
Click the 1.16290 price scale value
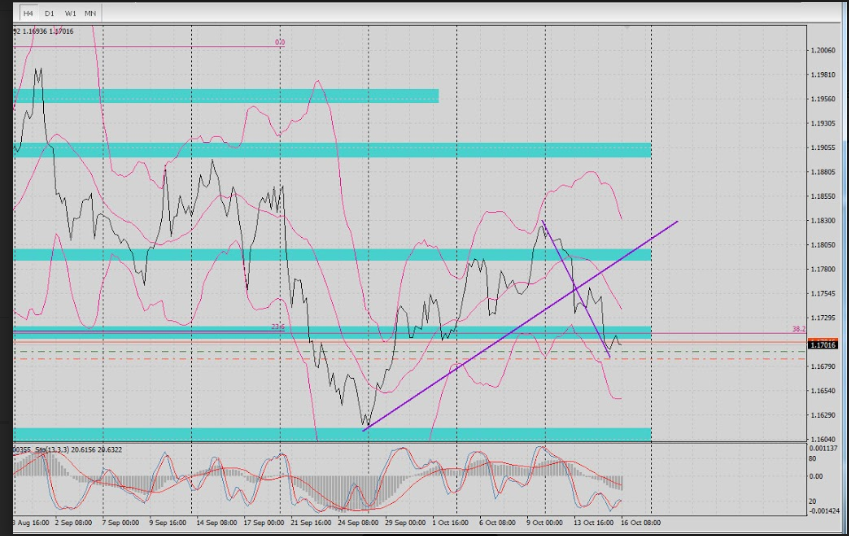[x=824, y=415]
